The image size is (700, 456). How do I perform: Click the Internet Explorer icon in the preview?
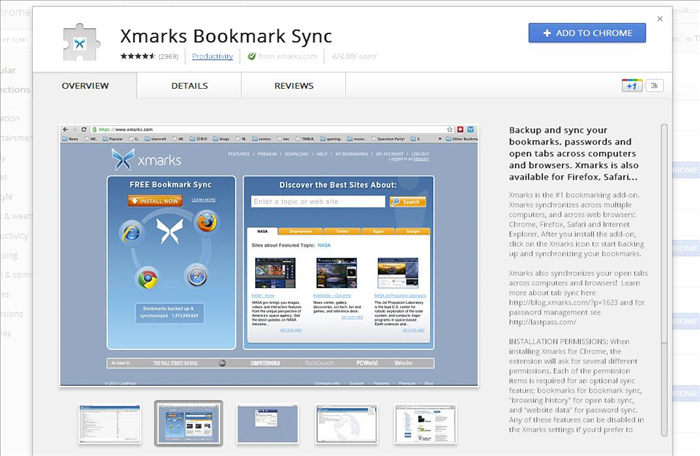pyautogui.click(x=131, y=233)
